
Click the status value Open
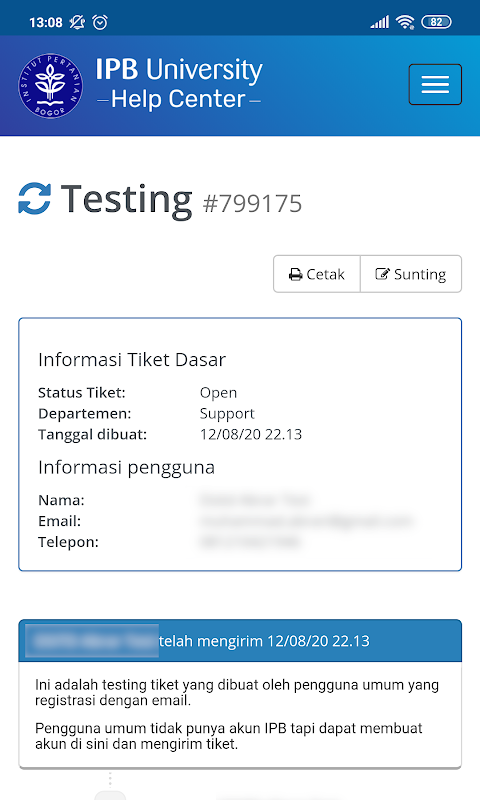pos(218,393)
